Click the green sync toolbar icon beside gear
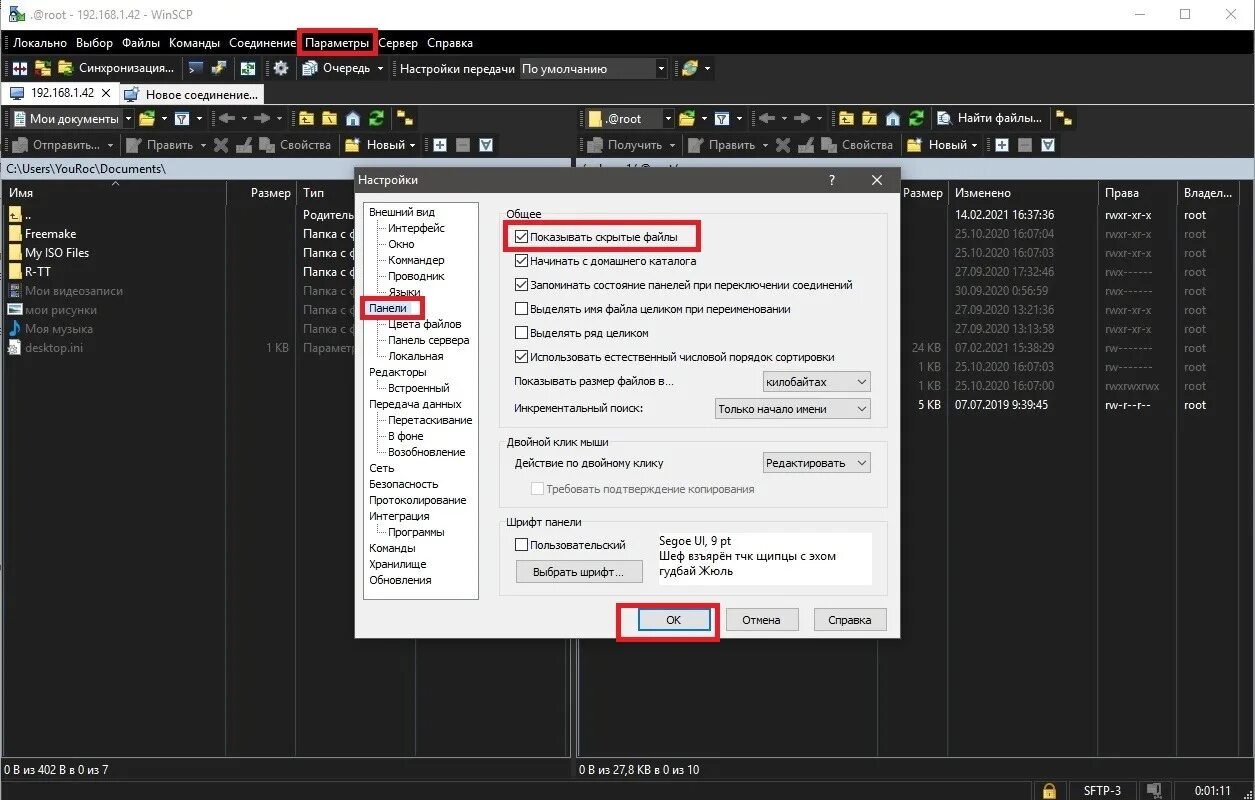Viewport: 1255px width, 800px height. [247, 69]
